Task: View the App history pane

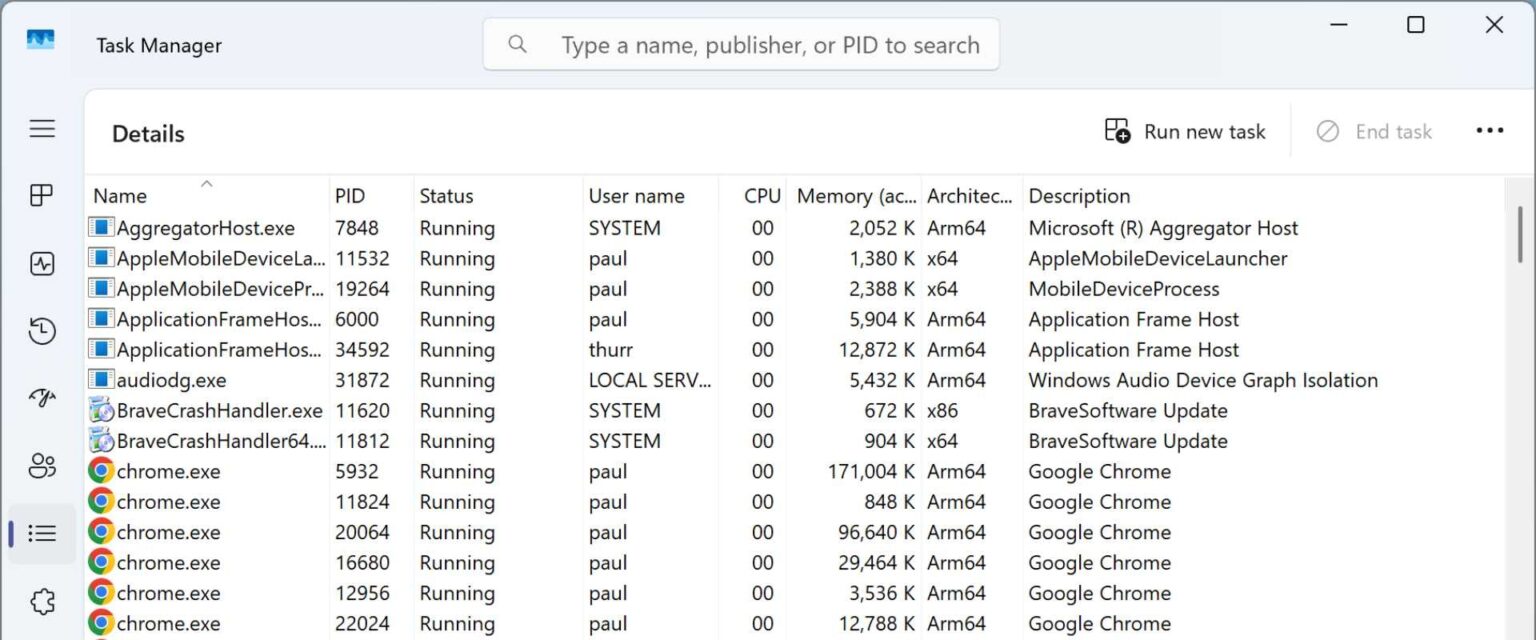Action: tap(41, 331)
